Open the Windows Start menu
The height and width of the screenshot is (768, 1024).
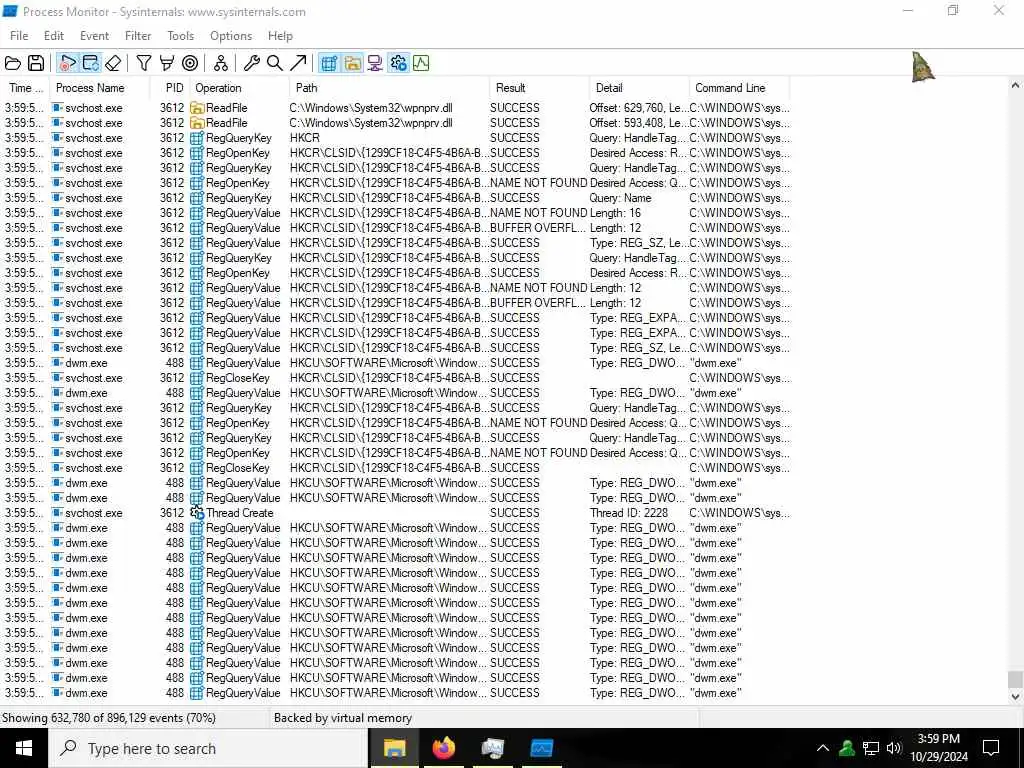[x=24, y=748]
